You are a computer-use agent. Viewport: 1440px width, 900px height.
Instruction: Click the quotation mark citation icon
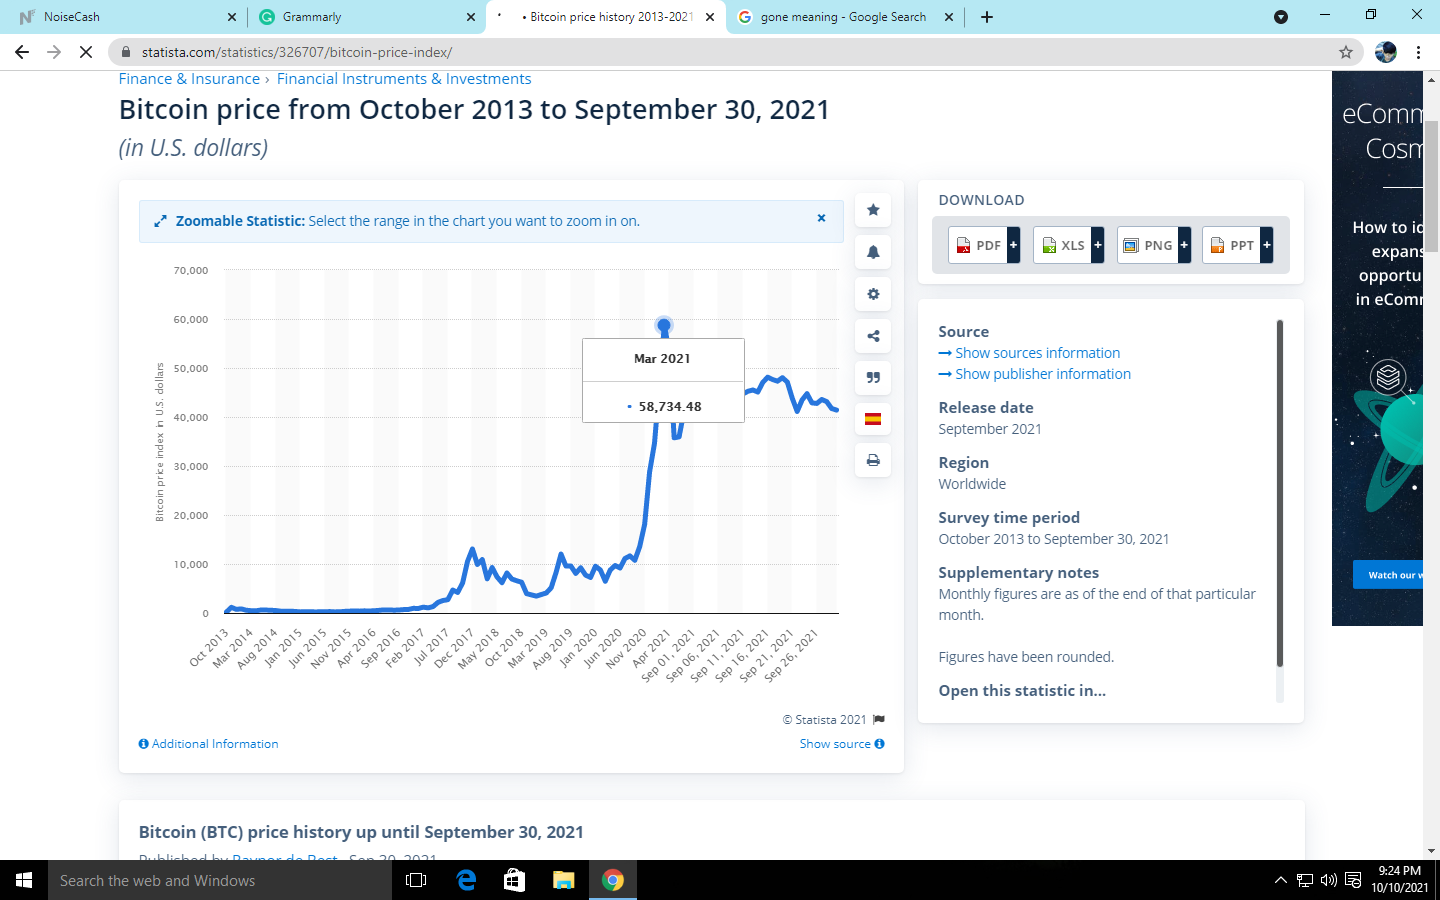(873, 377)
